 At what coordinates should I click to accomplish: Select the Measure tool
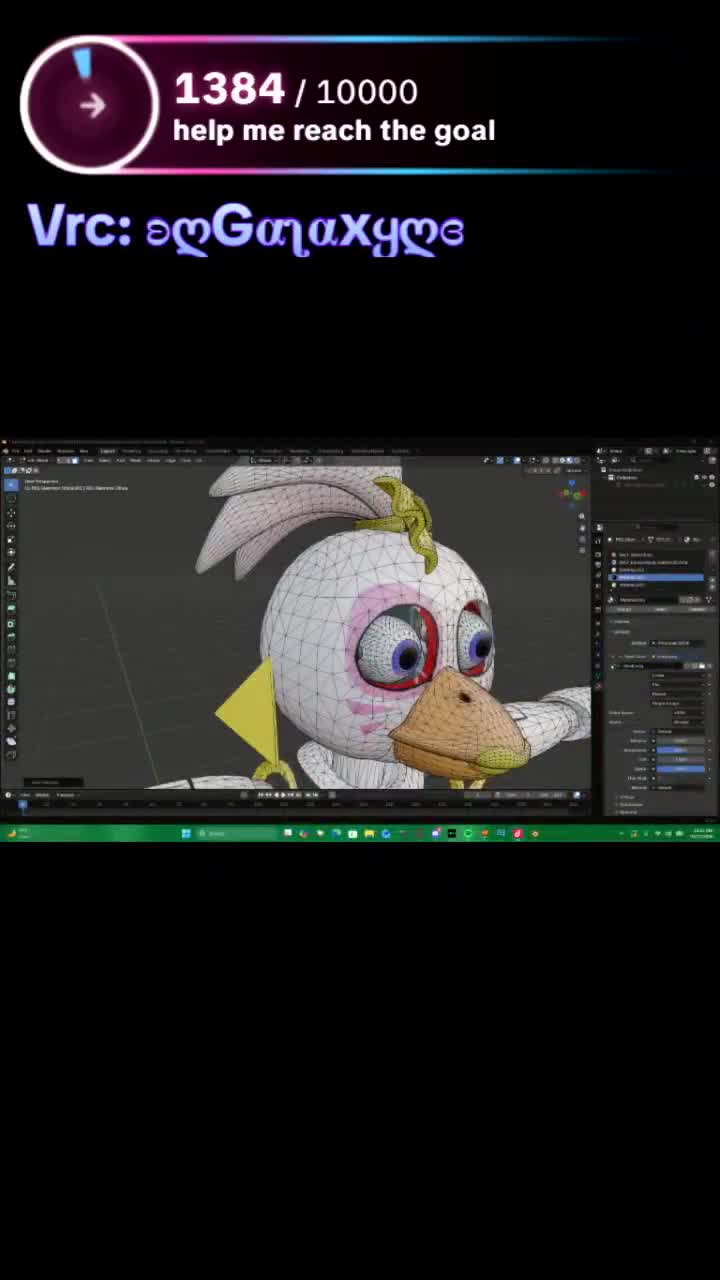click(11, 581)
